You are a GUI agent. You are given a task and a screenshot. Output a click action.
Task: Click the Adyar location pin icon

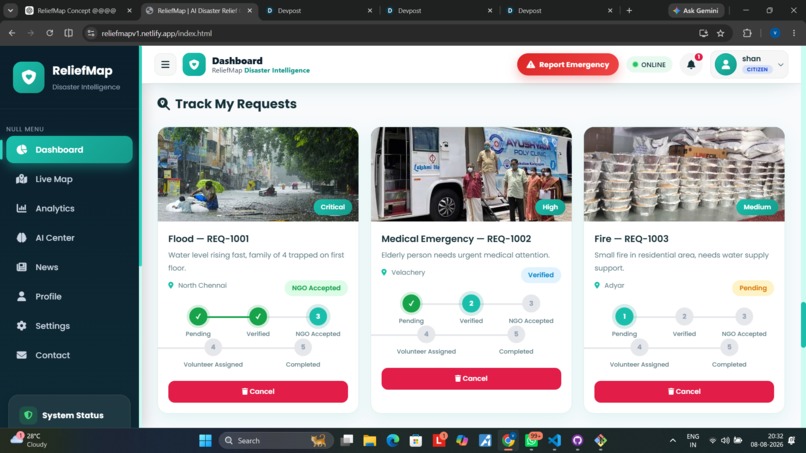tap(597, 285)
